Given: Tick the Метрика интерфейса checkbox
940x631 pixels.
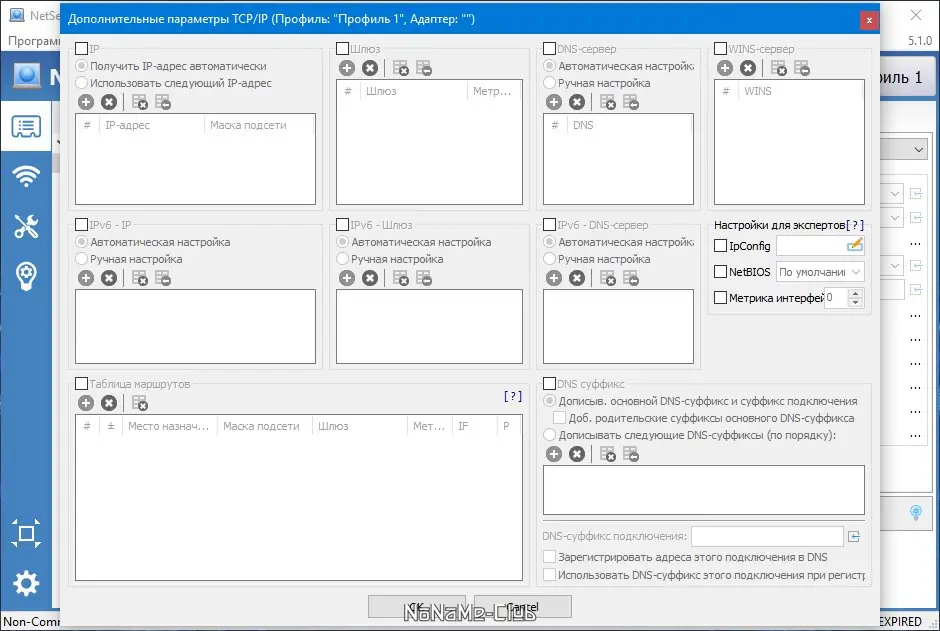Looking at the screenshot, I should [x=721, y=298].
